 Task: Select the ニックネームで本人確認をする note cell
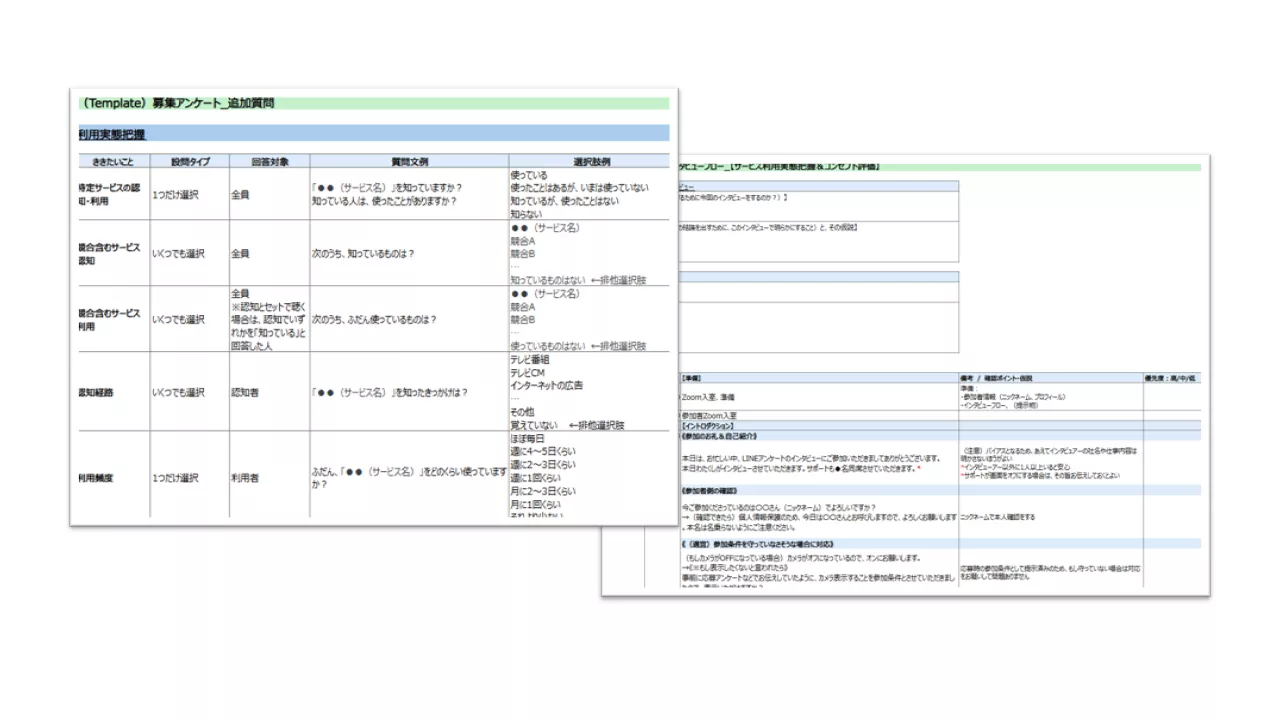tap(997, 517)
